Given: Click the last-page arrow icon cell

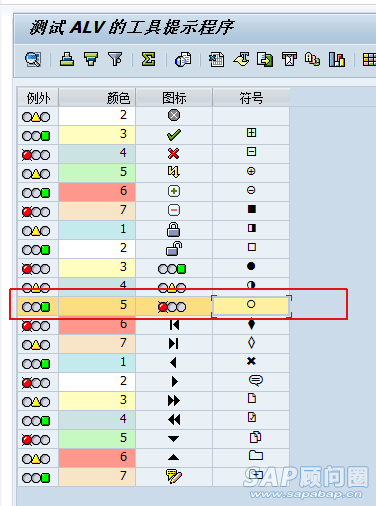Looking at the screenshot, I should tap(174, 343).
